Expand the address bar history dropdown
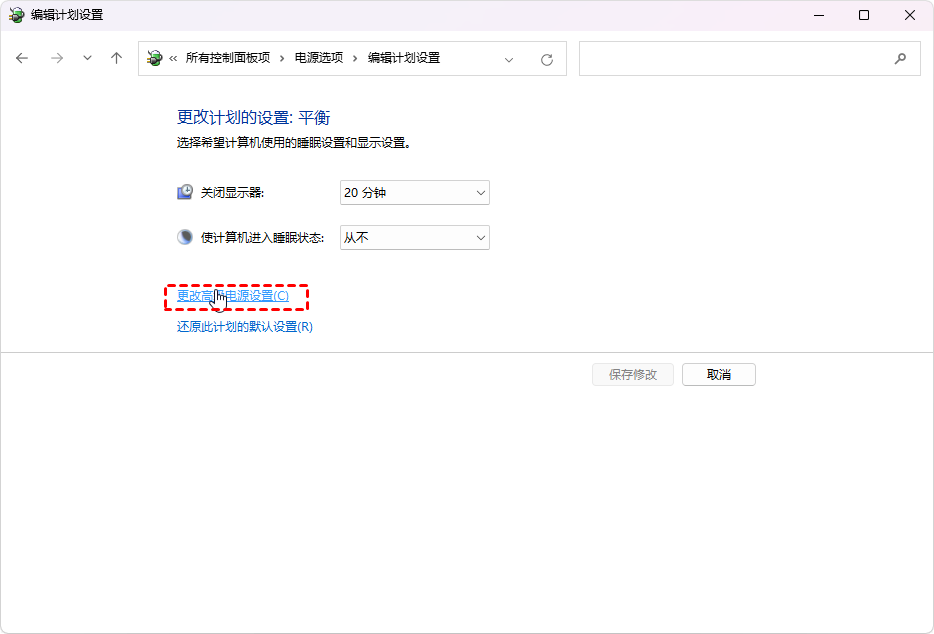This screenshot has width=934, height=634. point(509,59)
